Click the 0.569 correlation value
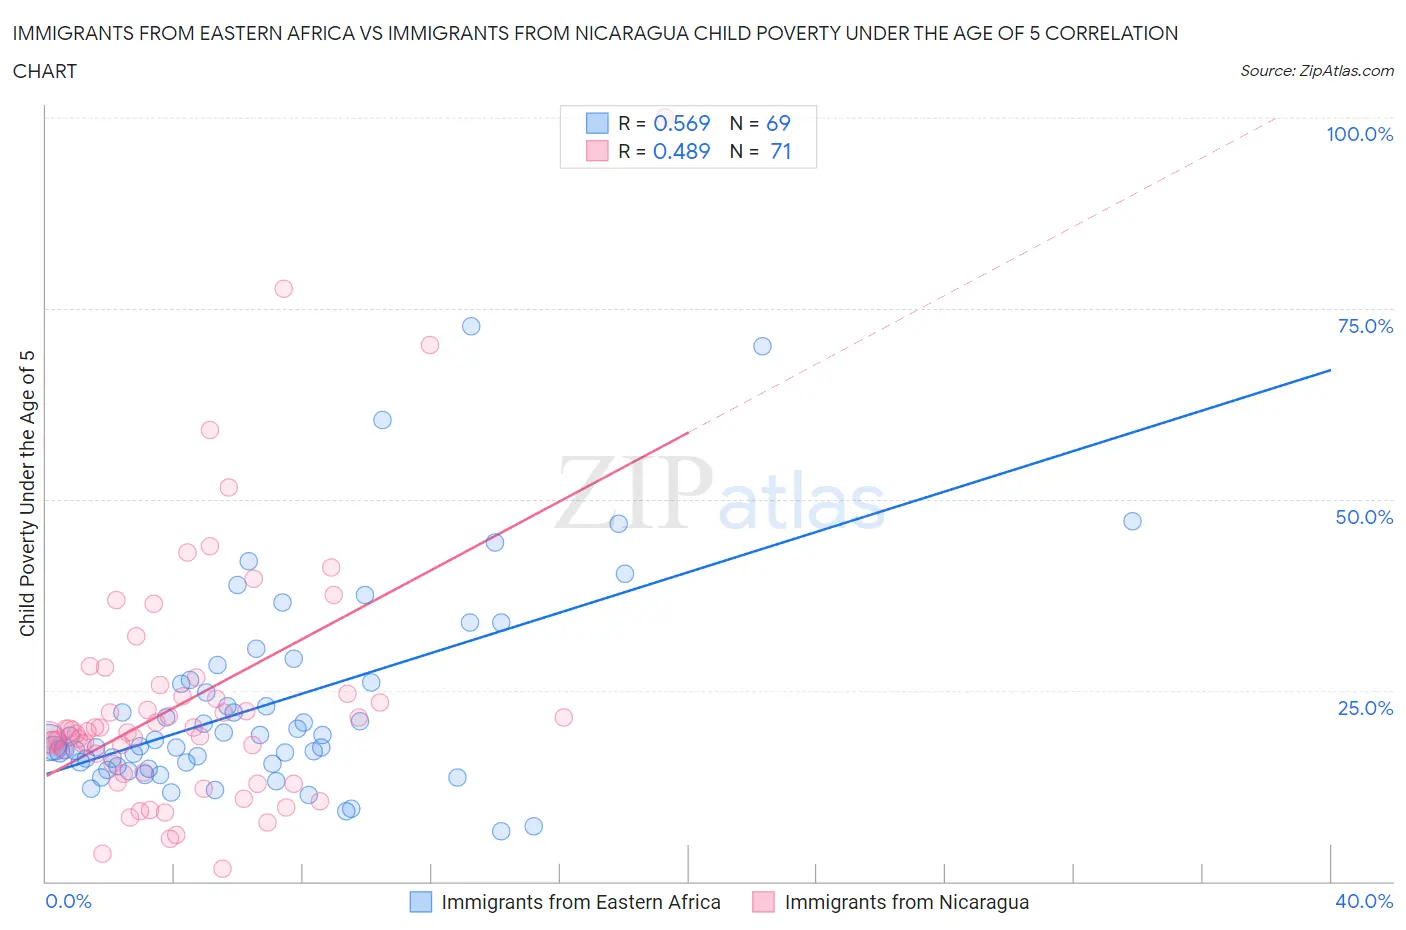The height and width of the screenshot is (930, 1406). (x=681, y=123)
